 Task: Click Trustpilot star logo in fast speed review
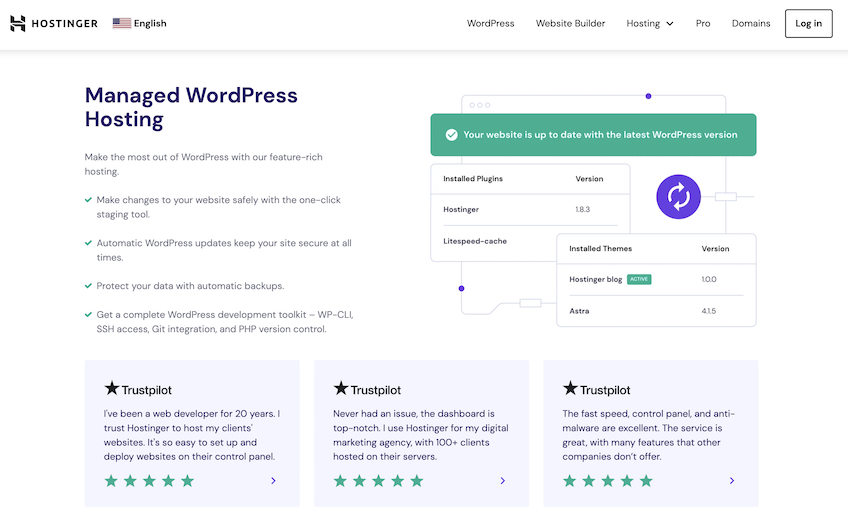[x=570, y=388]
